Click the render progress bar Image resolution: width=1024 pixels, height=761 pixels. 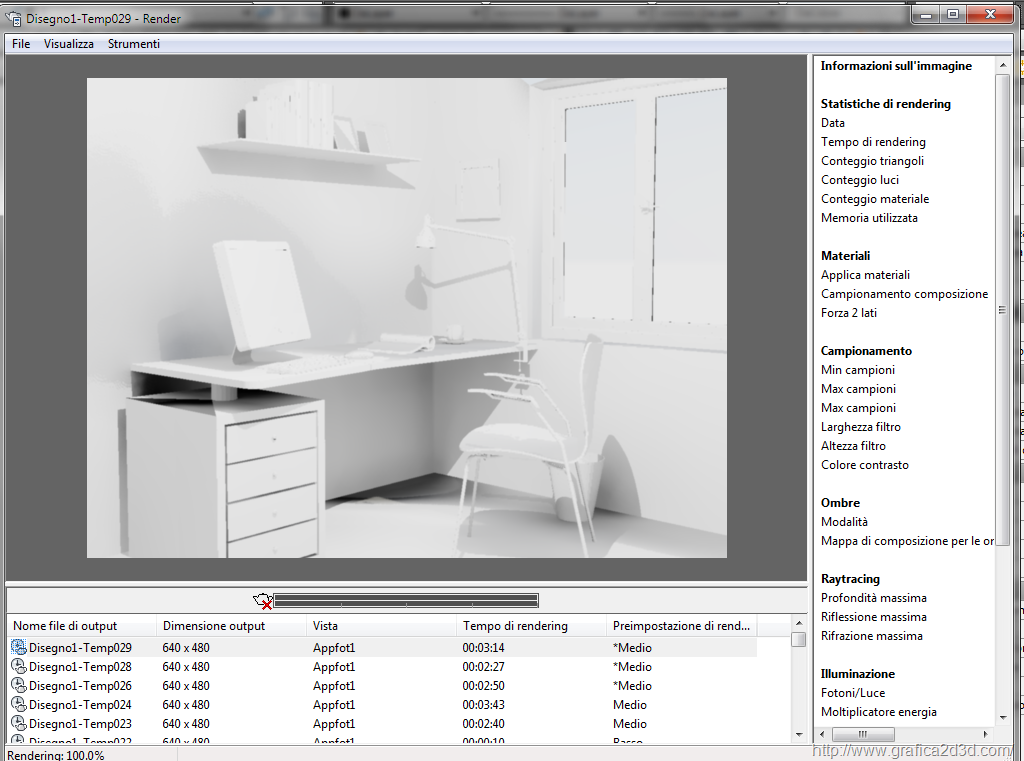point(406,600)
